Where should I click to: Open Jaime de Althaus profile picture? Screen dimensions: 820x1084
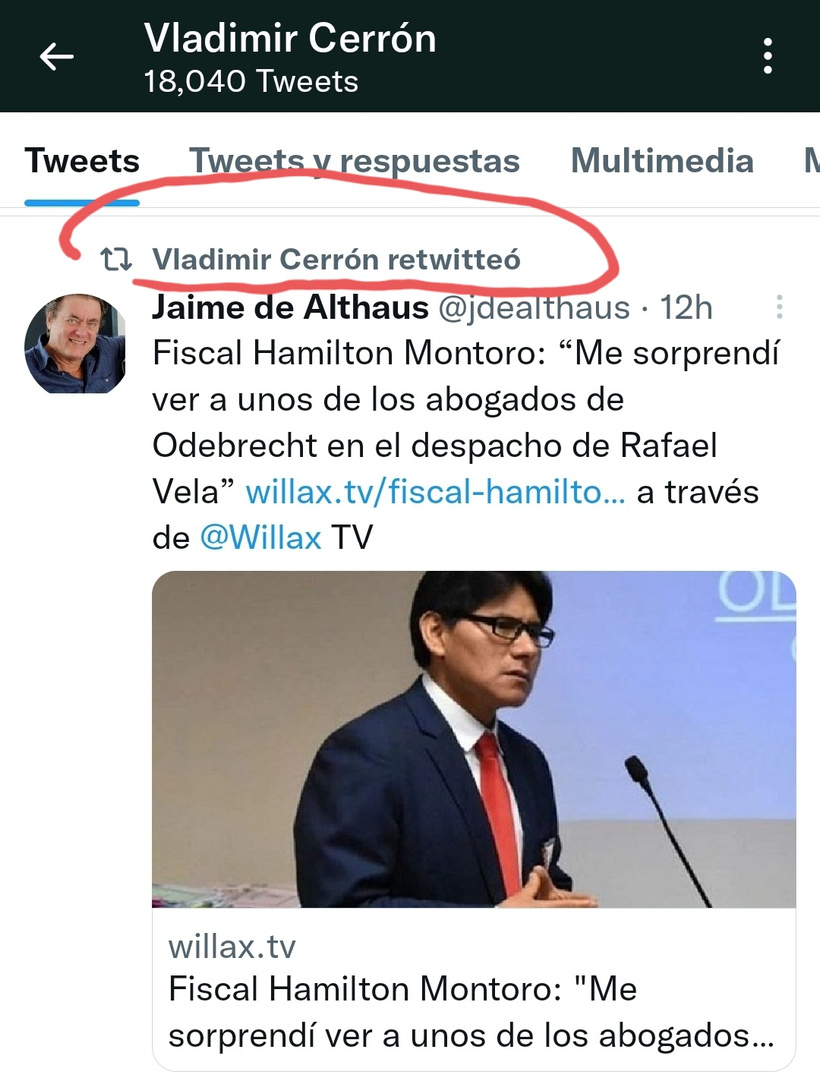75,344
